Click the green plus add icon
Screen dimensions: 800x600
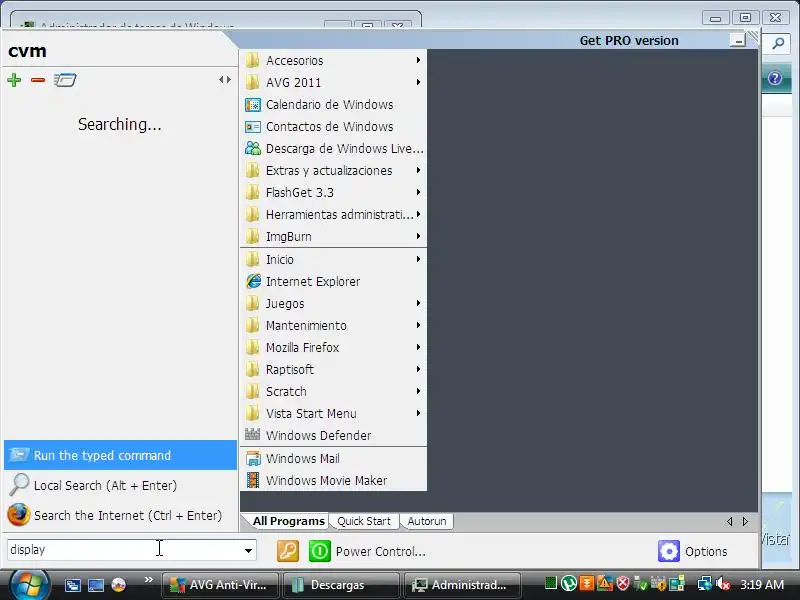pyautogui.click(x=14, y=80)
